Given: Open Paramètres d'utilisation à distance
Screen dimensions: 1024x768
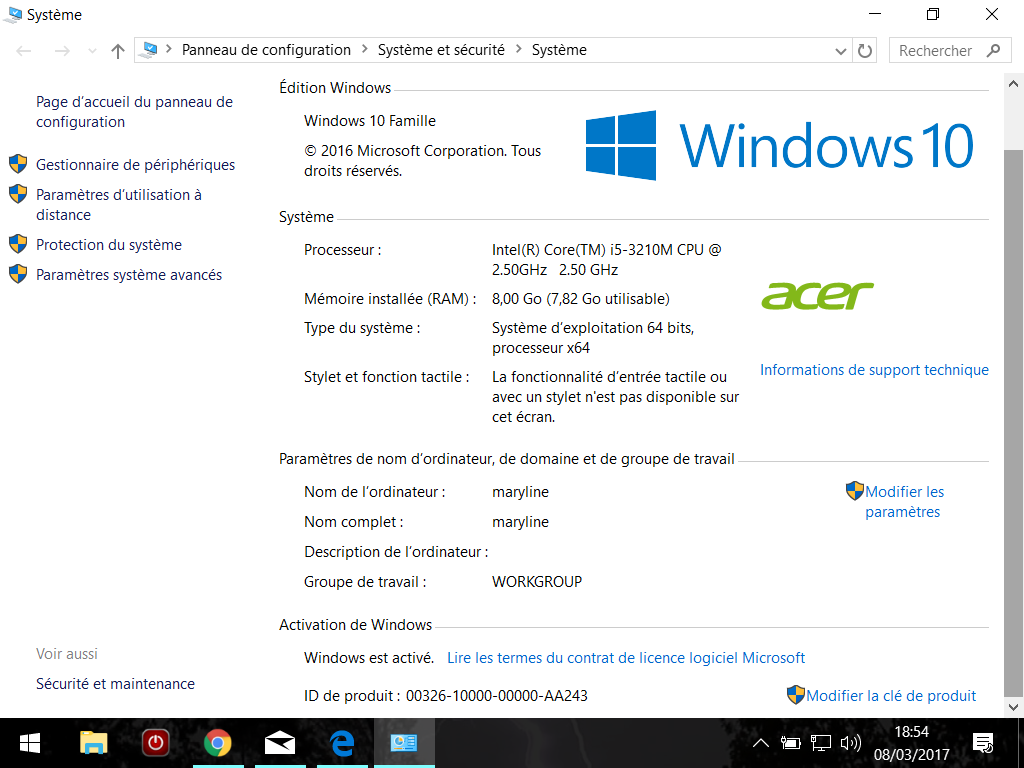Looking at the screenshot, I should tap(118, 204).
